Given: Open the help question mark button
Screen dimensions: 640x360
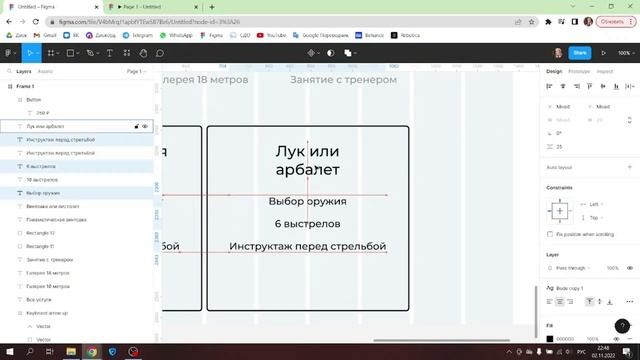Looking at the screenshot, I should pos(622,326).
